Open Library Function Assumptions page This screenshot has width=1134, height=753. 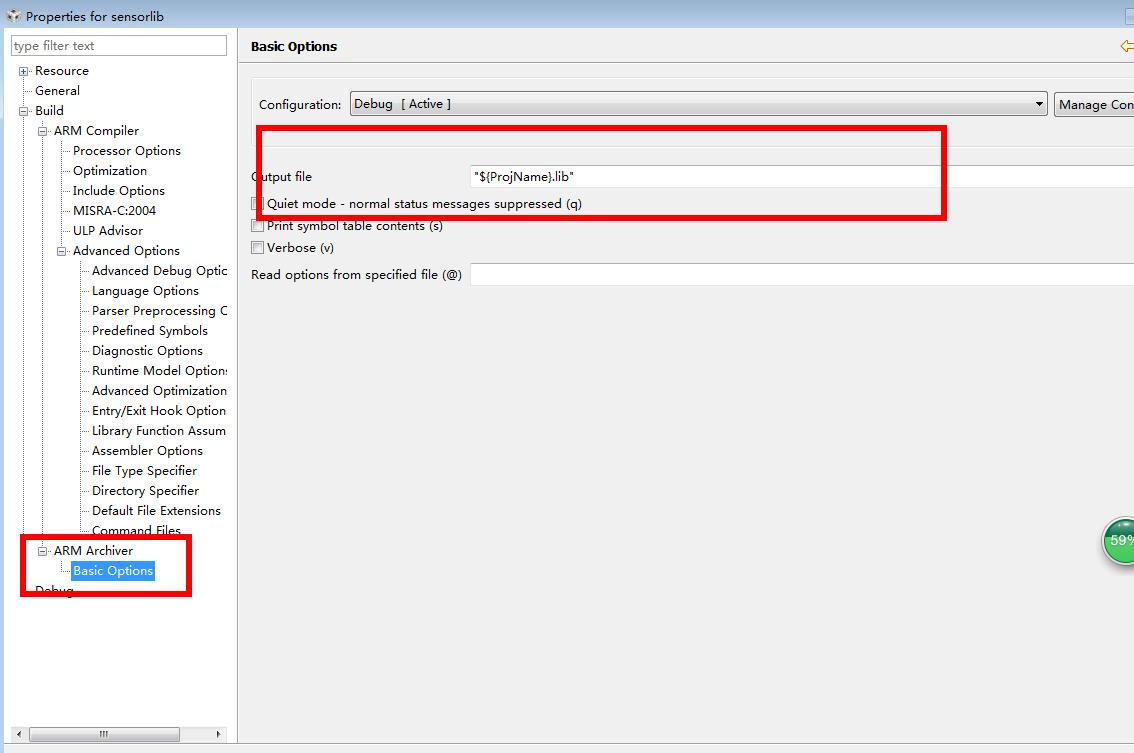click(x=159, y=431)
